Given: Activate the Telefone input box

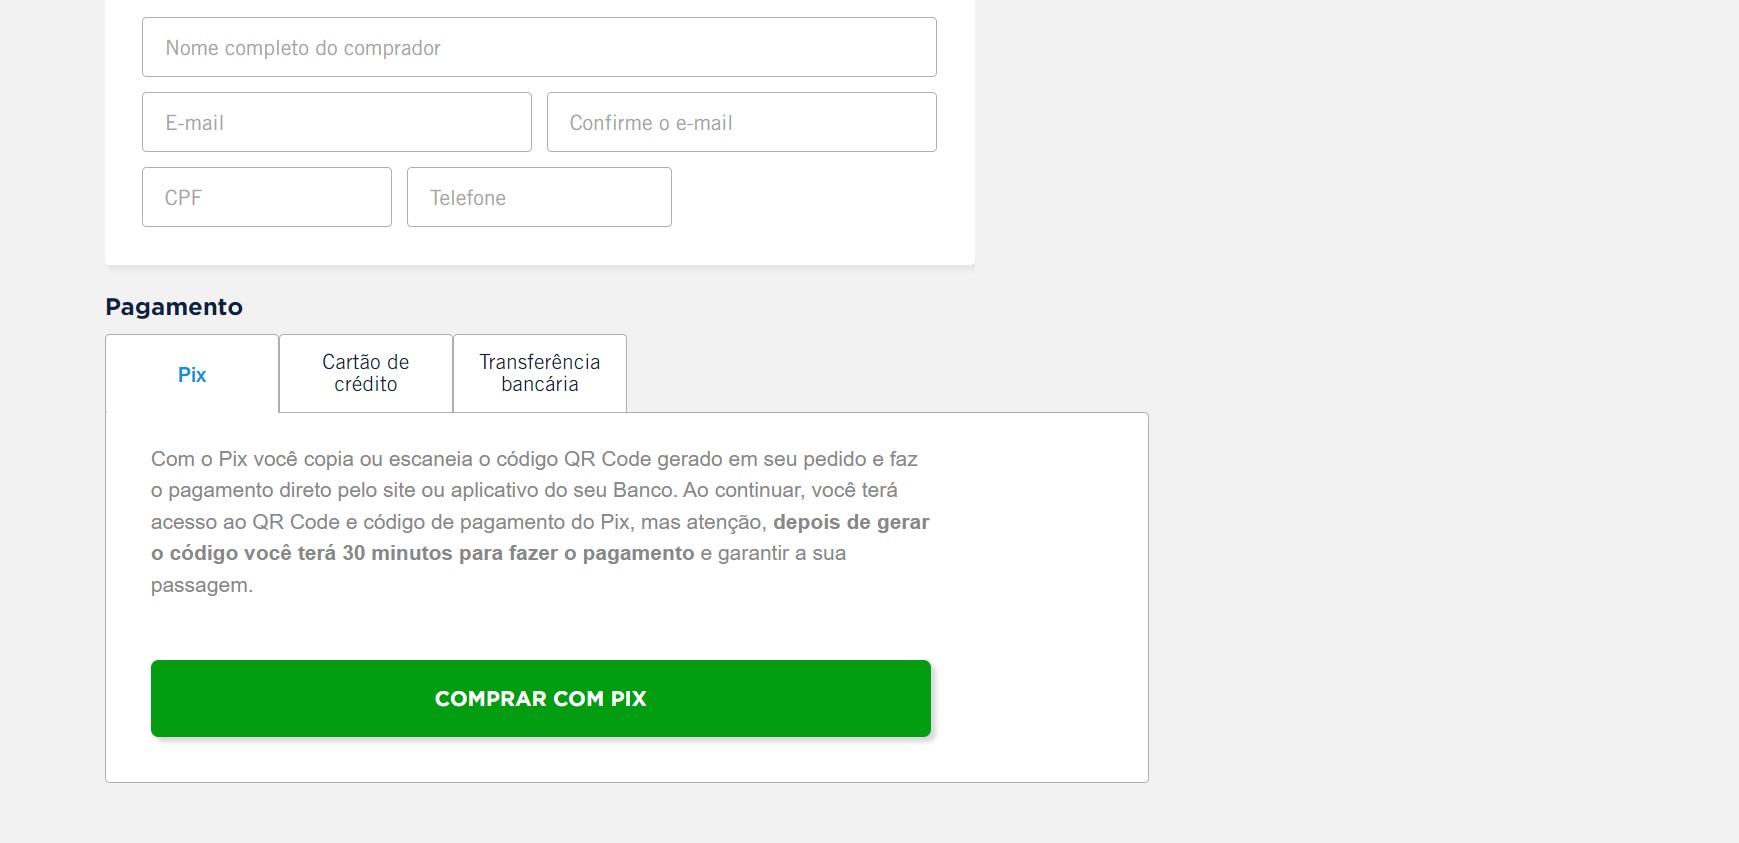Looking at the screenshot, I should [x=539, y=197].
